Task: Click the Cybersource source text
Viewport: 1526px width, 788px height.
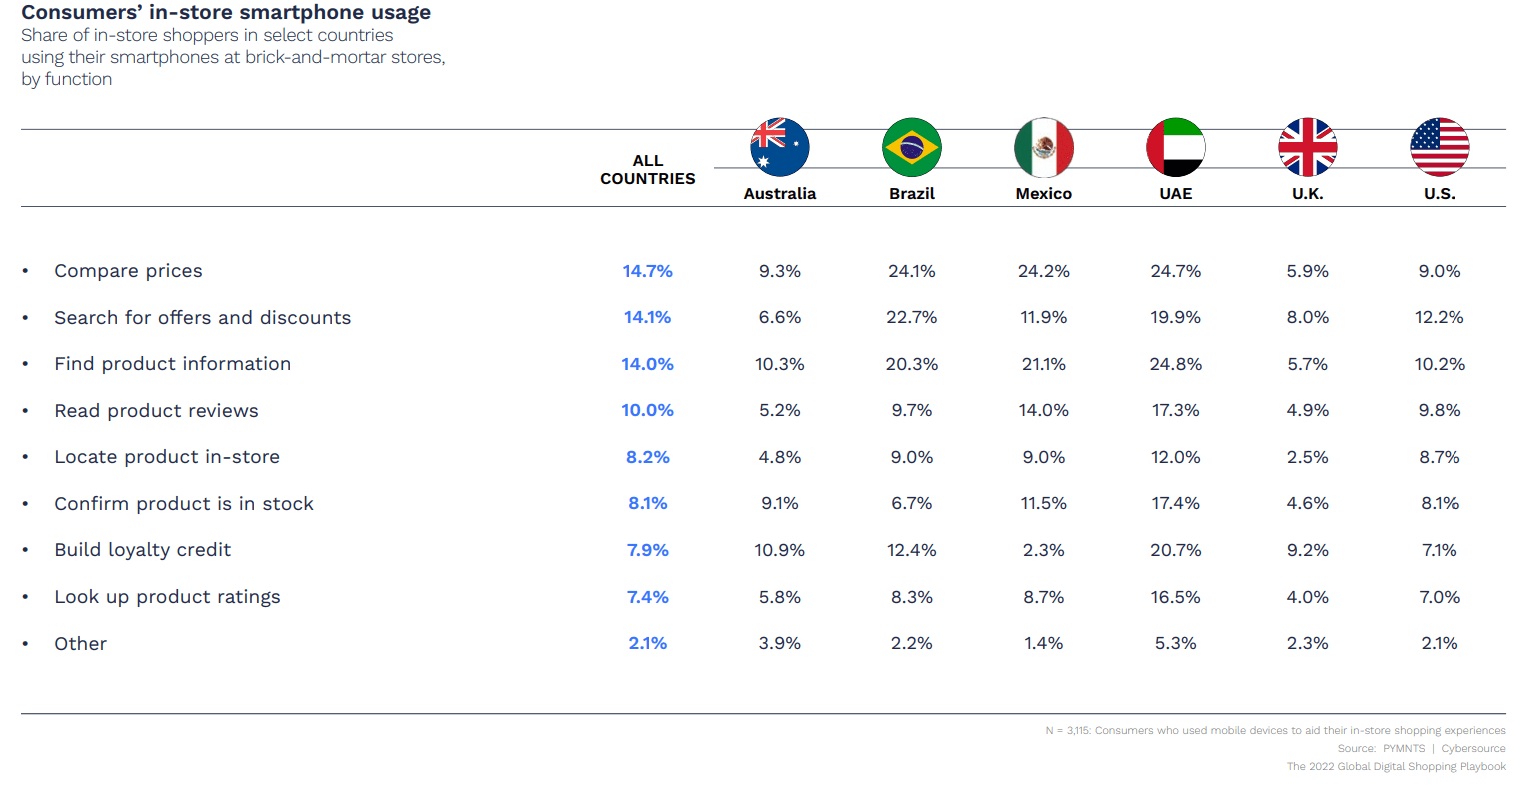Action: pos(1473,749)
